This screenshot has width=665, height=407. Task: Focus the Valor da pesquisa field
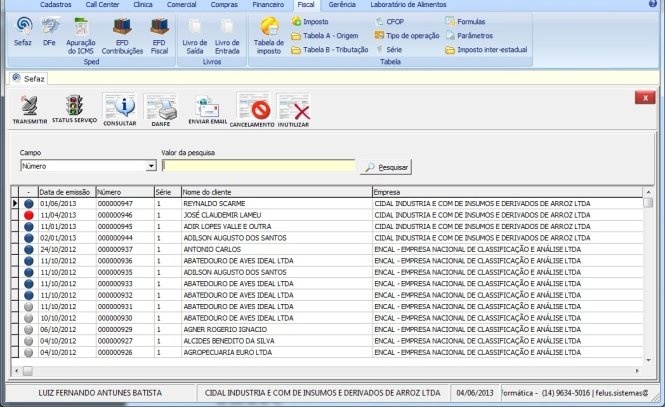click(x=259, y=166)
